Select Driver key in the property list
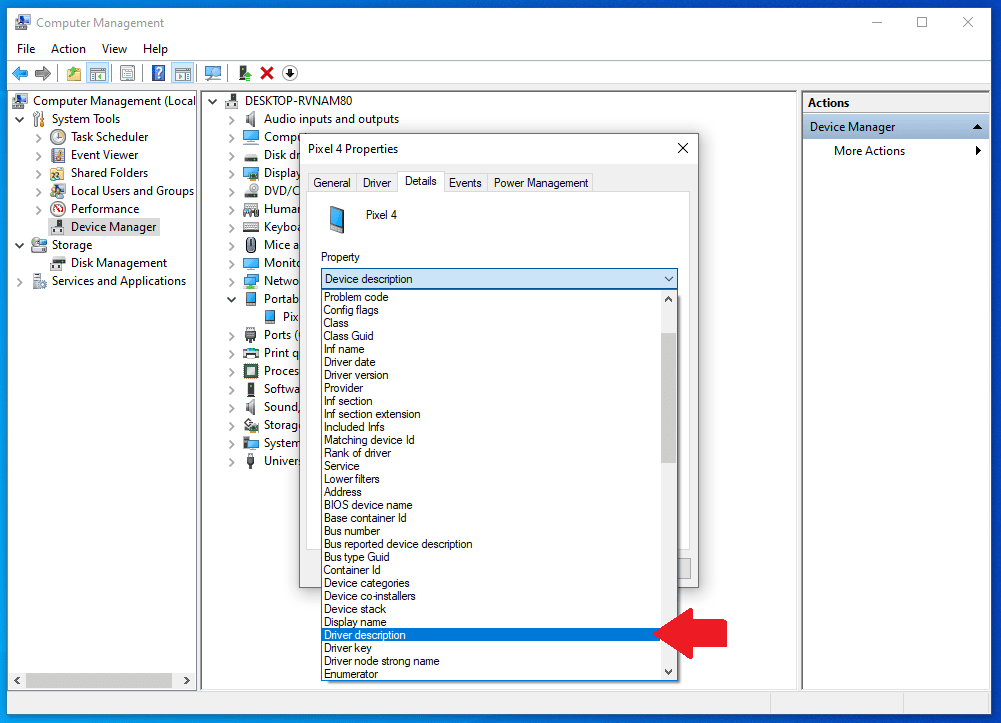 click(347, 648)
